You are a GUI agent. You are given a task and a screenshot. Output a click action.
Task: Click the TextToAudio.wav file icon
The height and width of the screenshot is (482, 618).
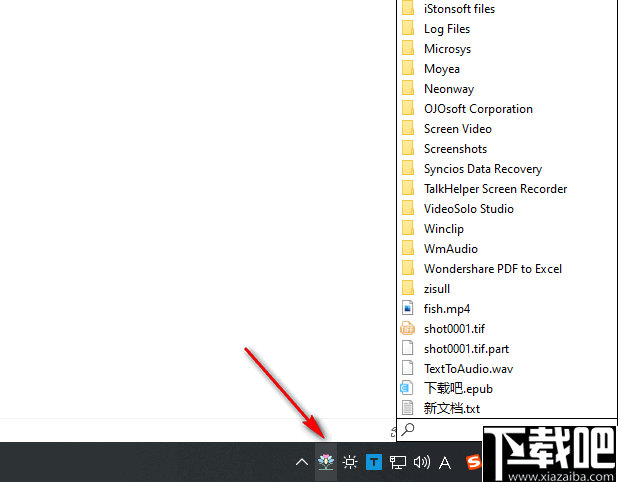tap(408, 368)
